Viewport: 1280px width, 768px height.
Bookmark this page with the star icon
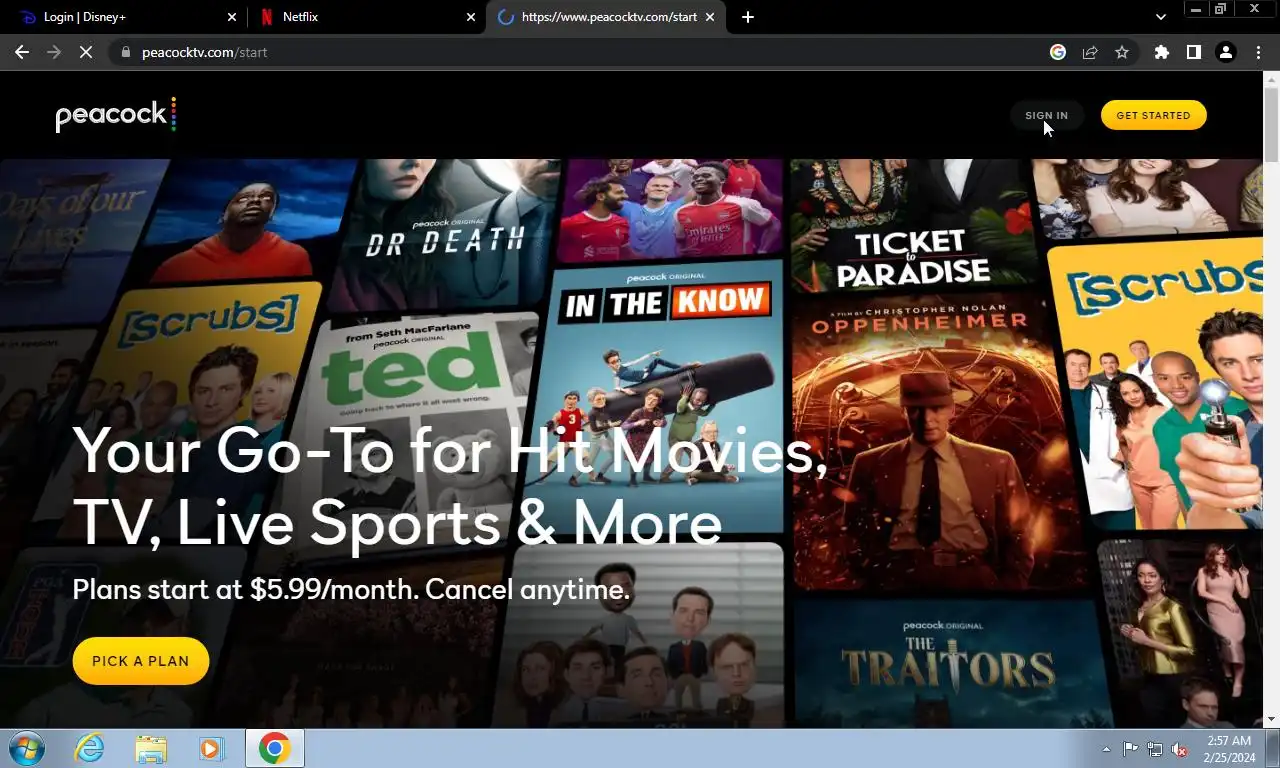(x=1122, y=52)
